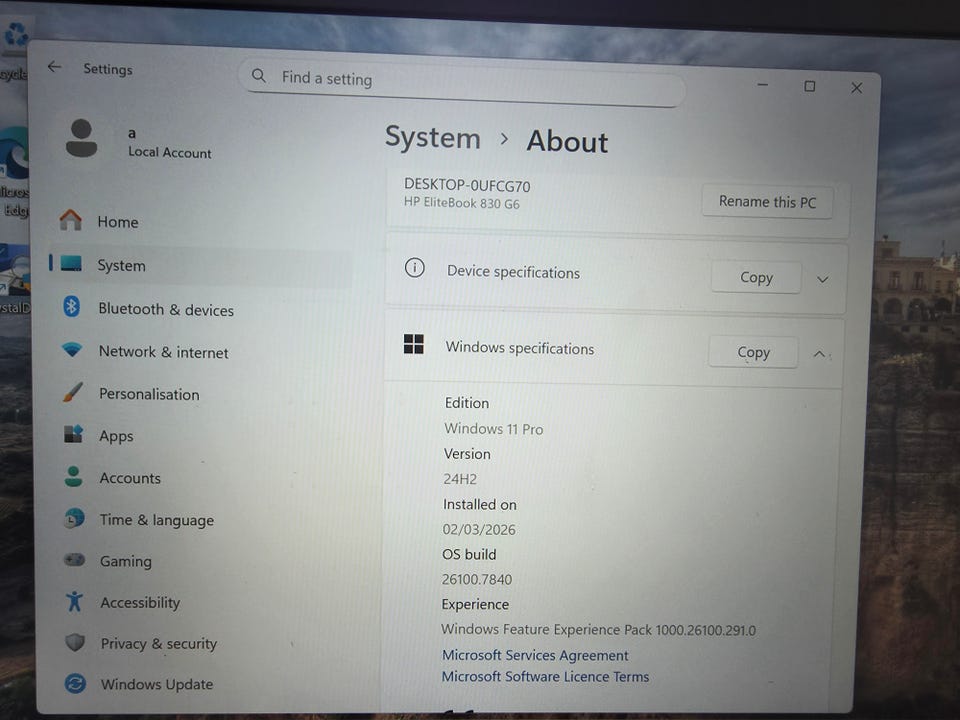
Task: Click Rename this PC button
Action: point(767,201)
